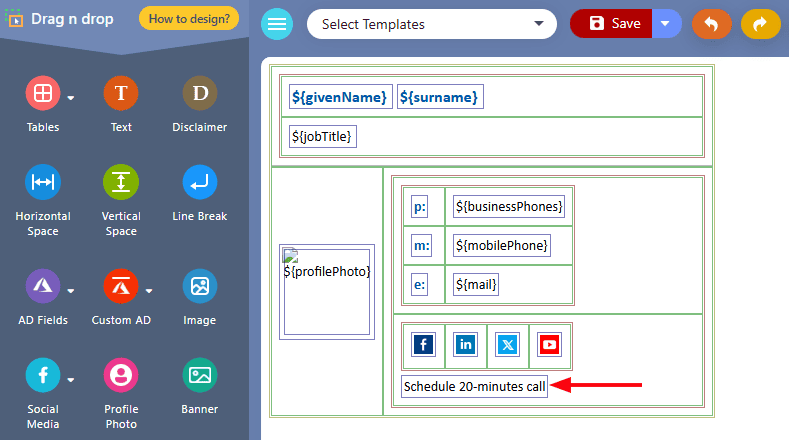Screen dimensions: 789x440
Task: Select the Text tool icon
Action: coord(121,93)
